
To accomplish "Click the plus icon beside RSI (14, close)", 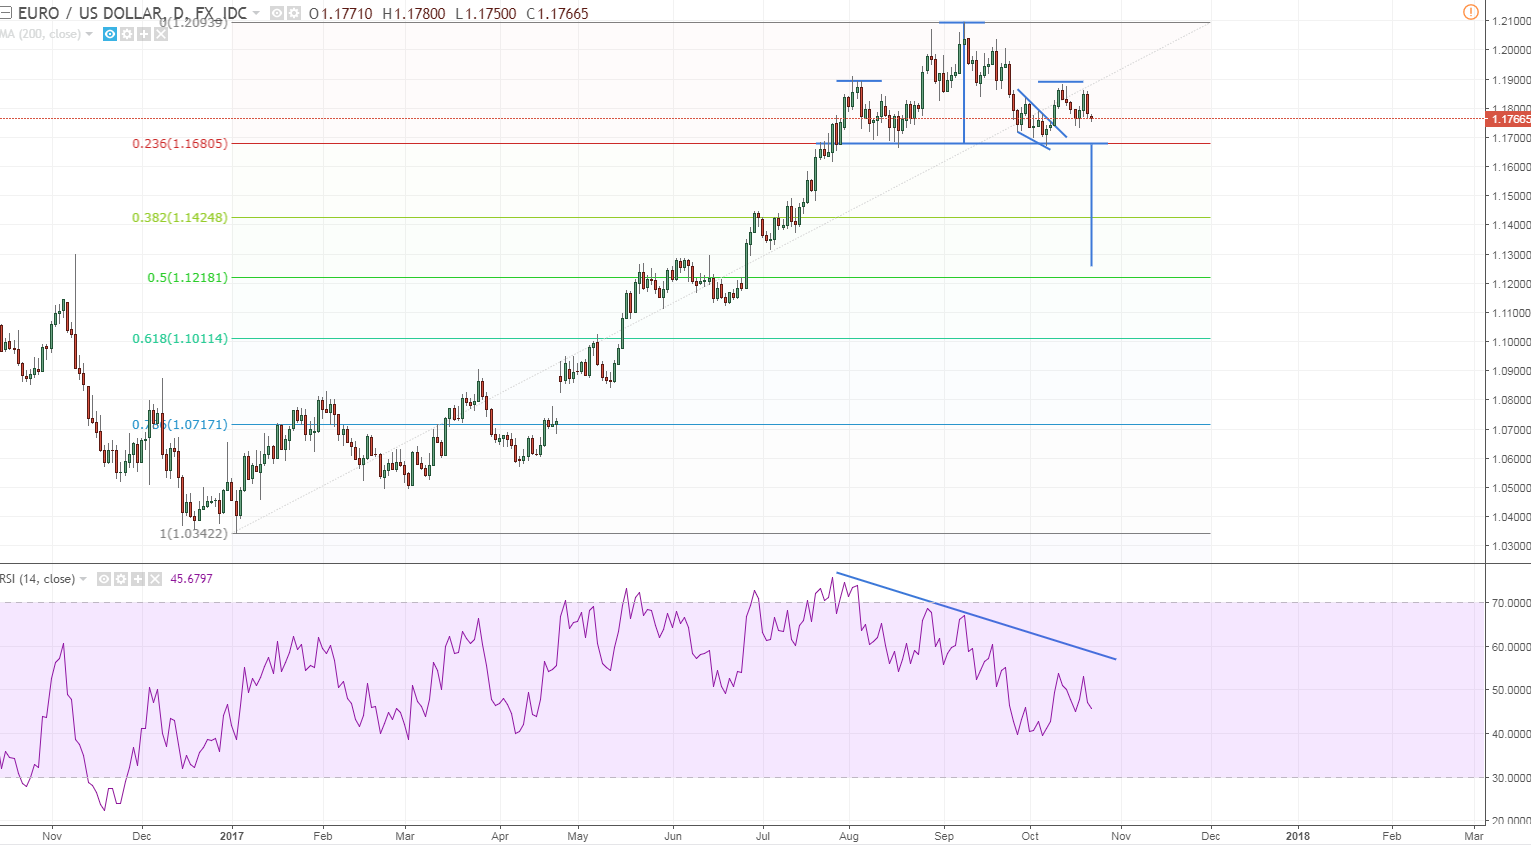I will click(x=138, y=579).
